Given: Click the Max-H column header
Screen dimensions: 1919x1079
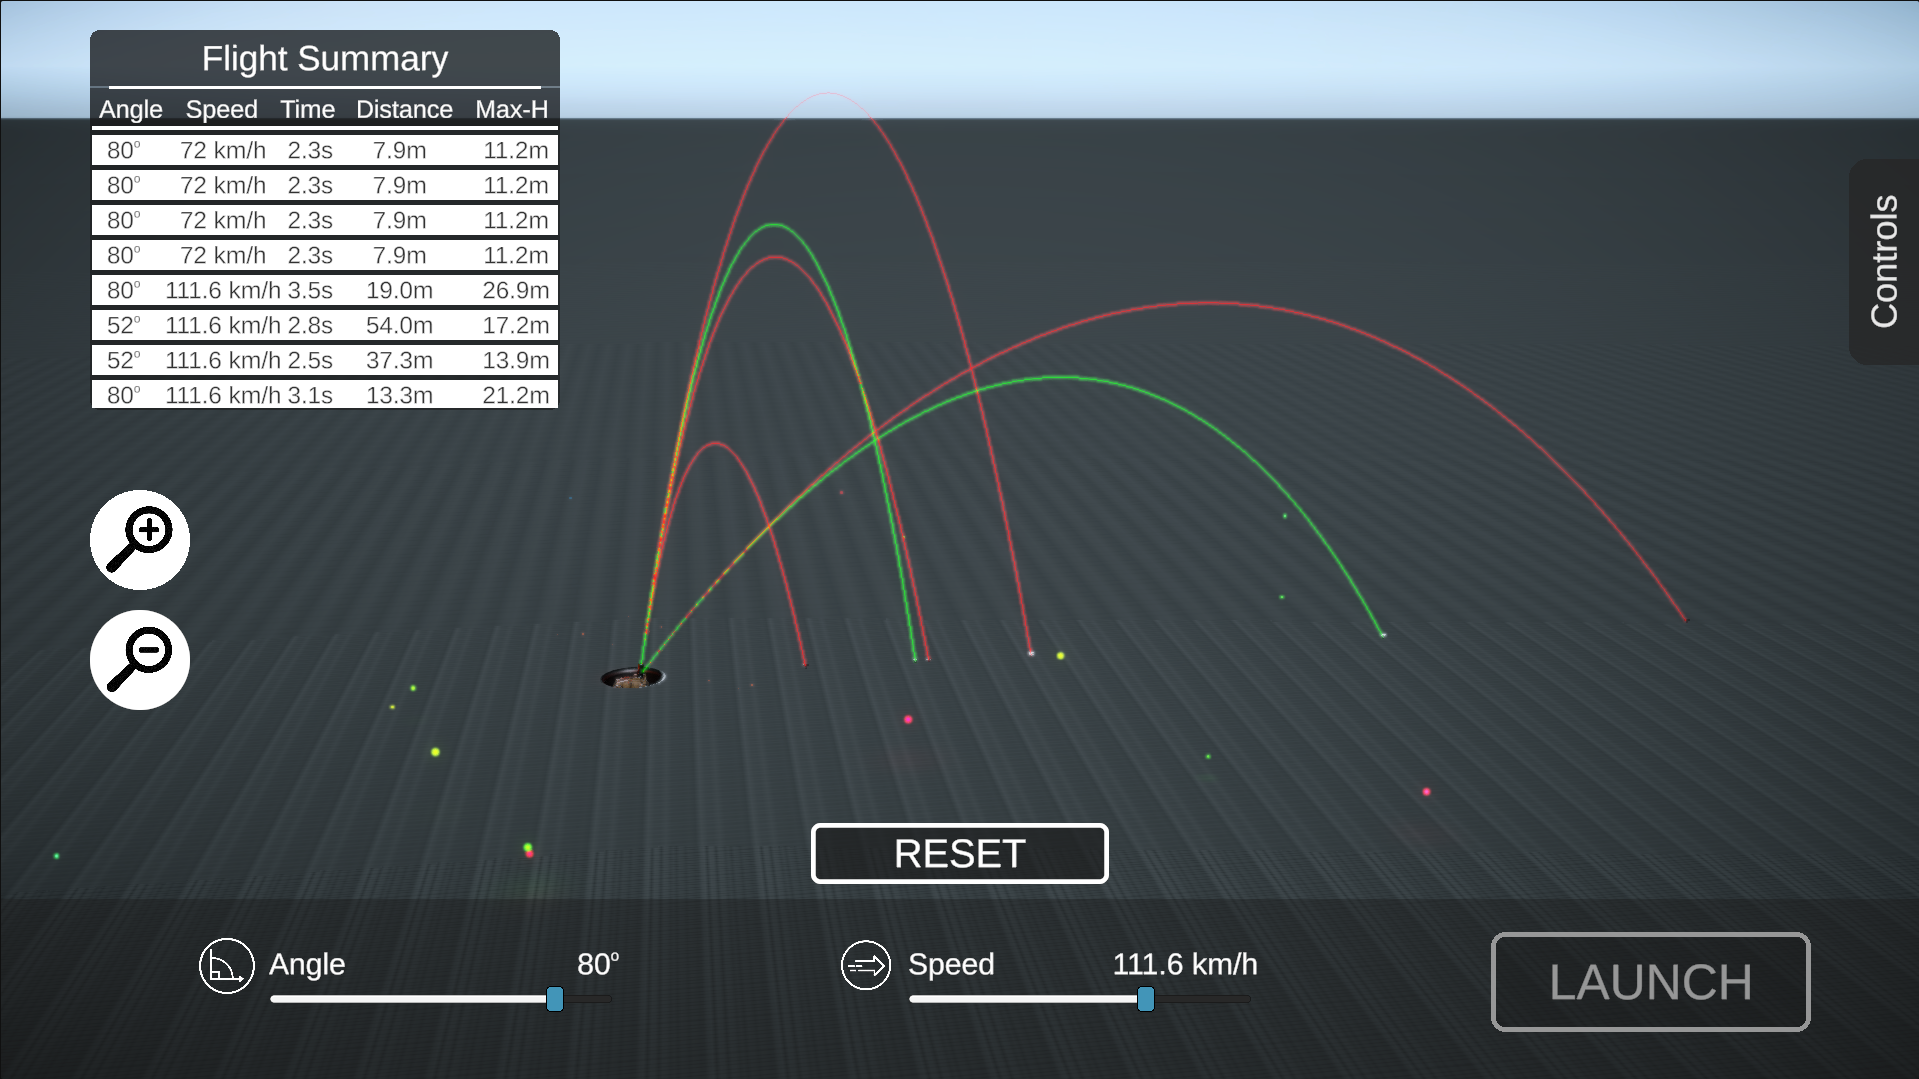Looking at the screenshot, I should [512, 109].
